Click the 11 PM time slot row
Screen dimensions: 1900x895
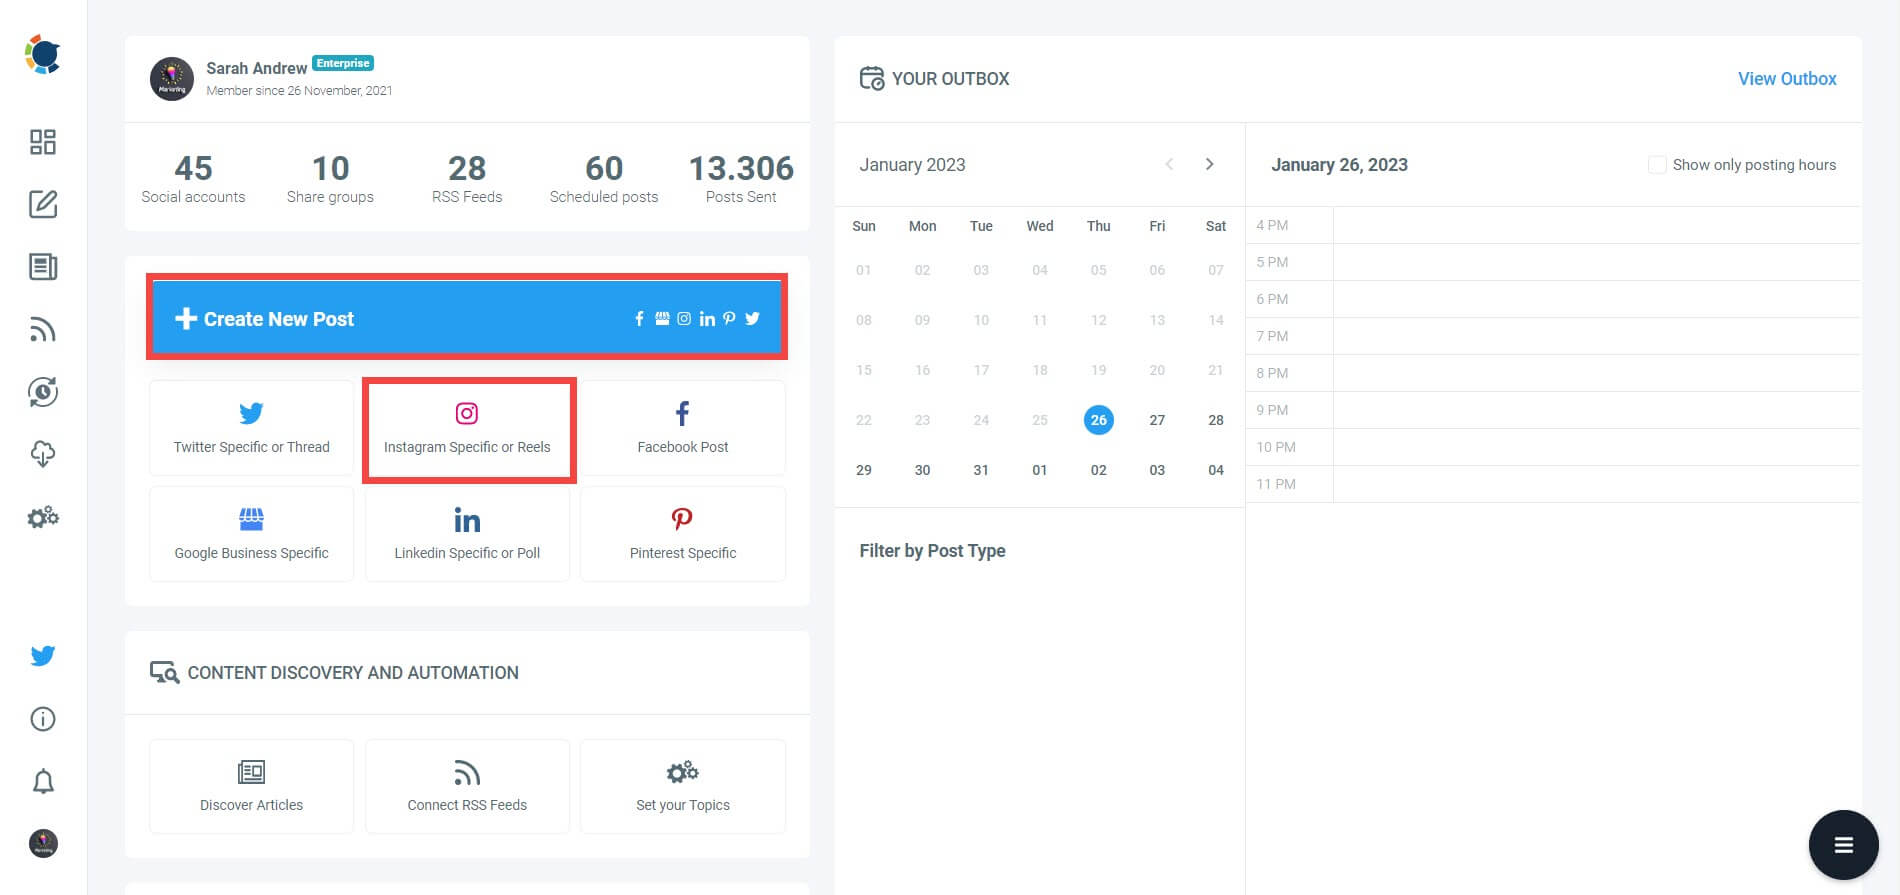tap(1553, 484)
